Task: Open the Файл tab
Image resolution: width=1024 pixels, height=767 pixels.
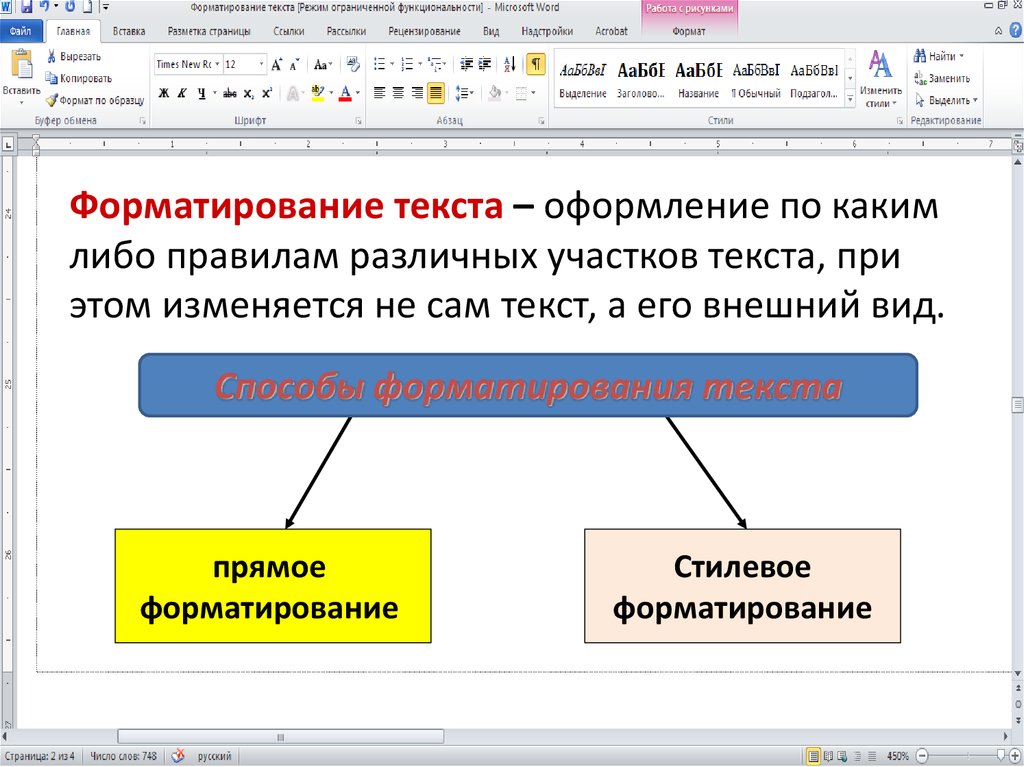Action: pyautogui.click(x=21, y=31)
